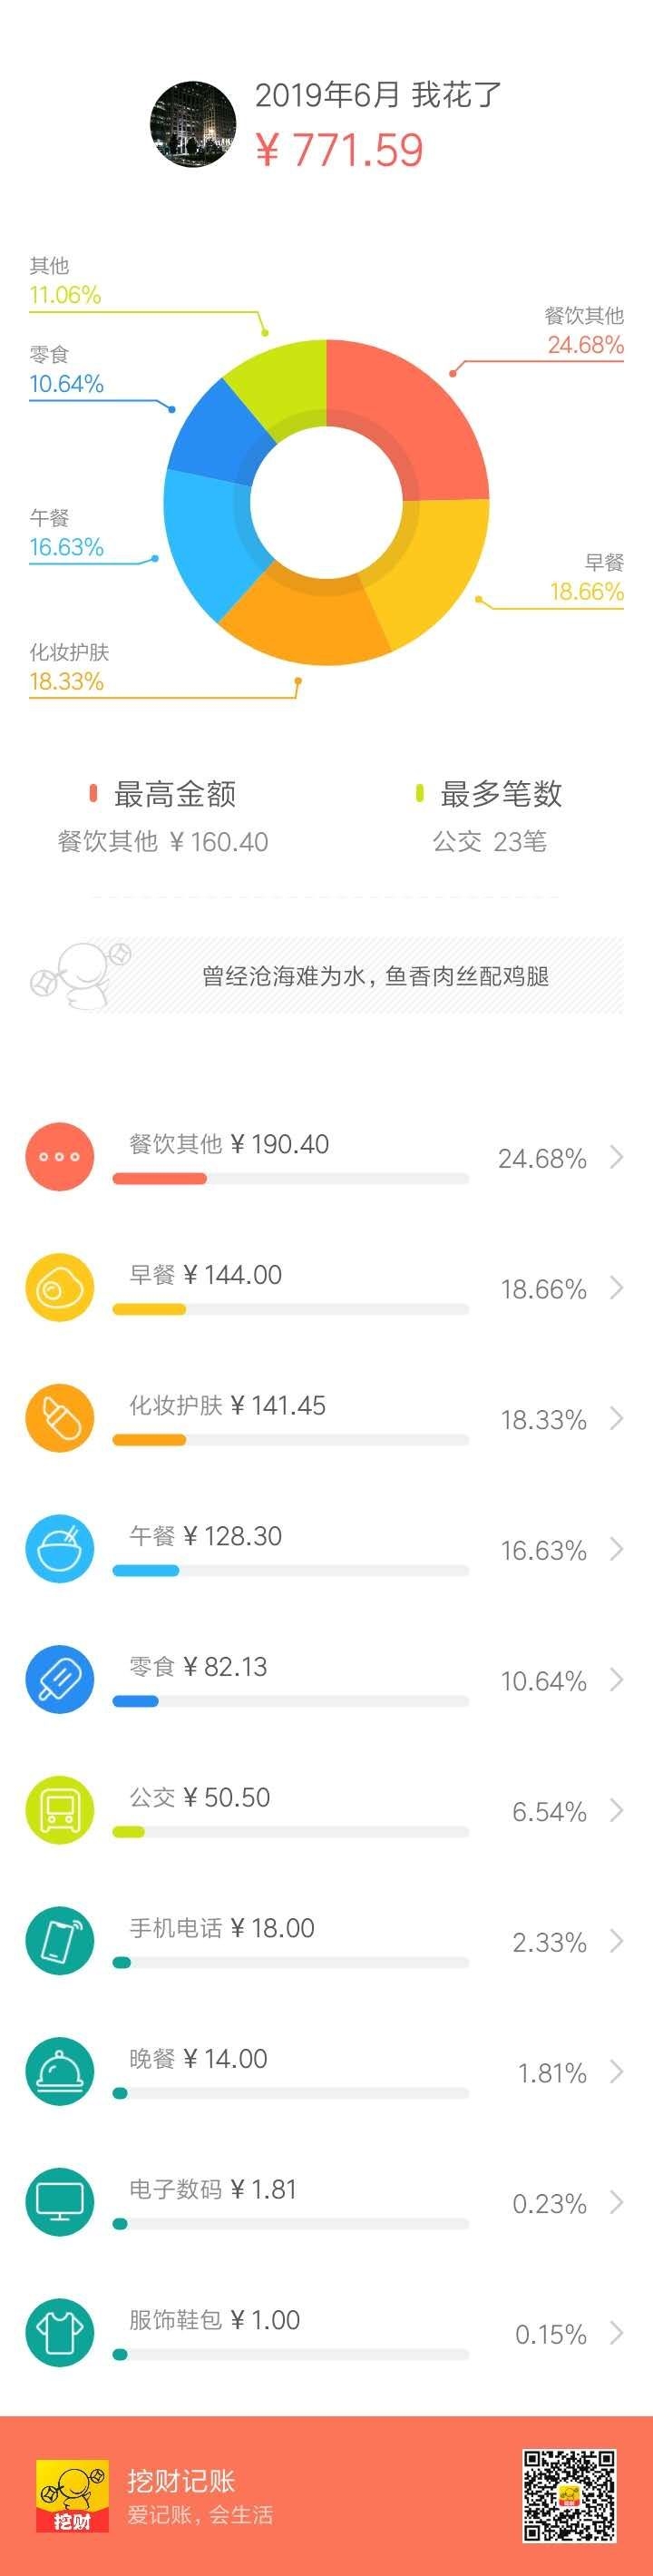The width and height of the screenshot is (653, 2576).
Task: Tap the 零食 popsicle icon
Action: (60, 1679)
